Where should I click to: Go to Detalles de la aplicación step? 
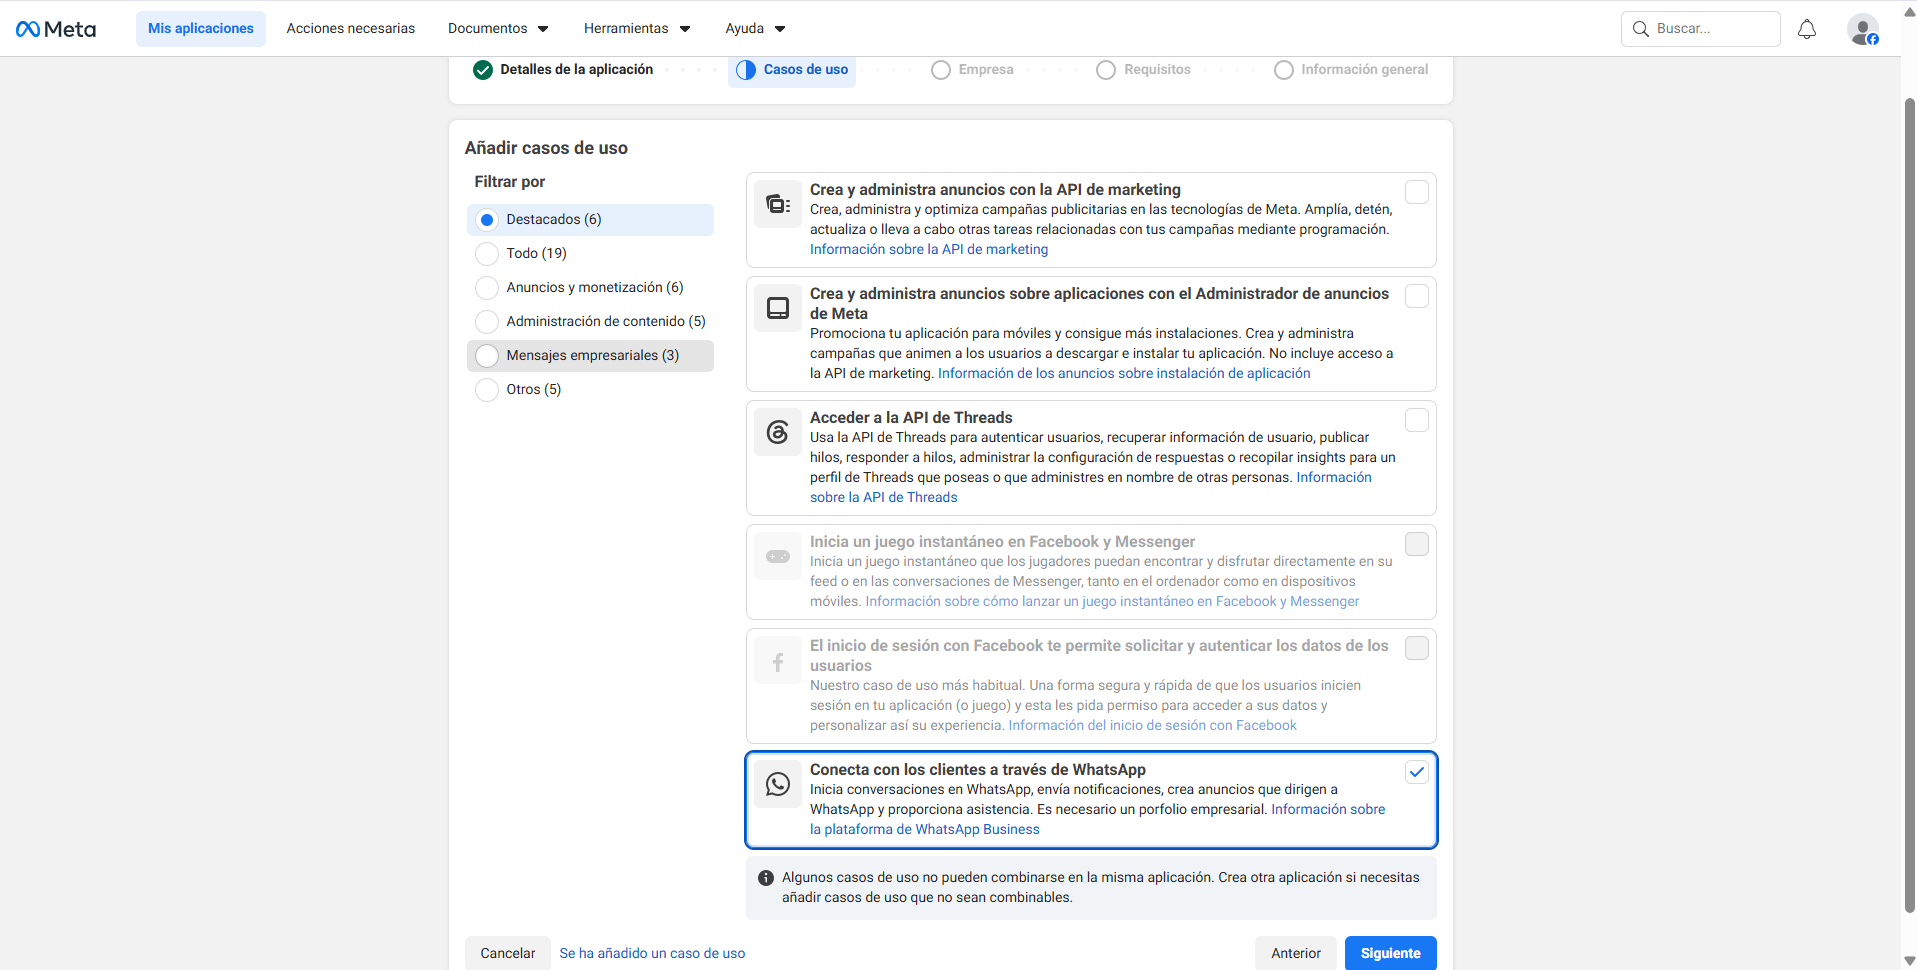click(563, 70)
